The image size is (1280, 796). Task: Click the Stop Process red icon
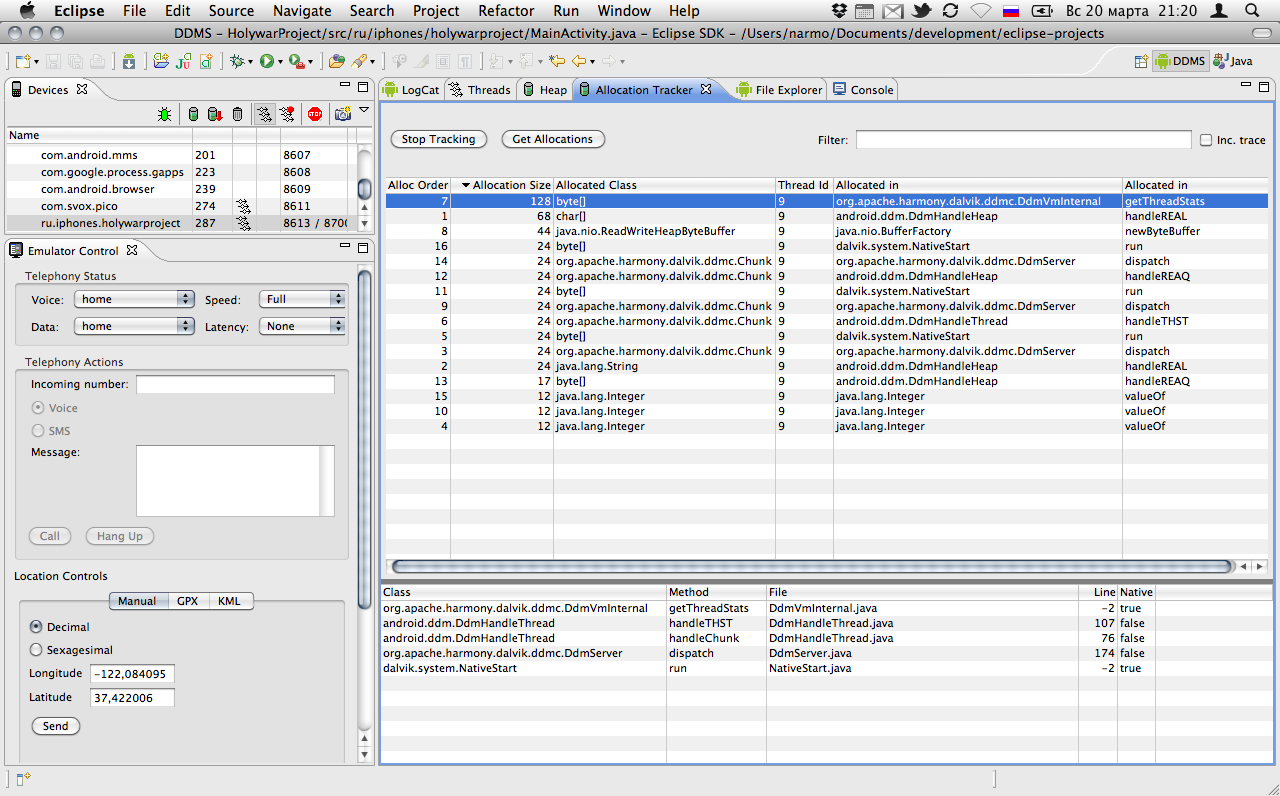tap(315, 114)
